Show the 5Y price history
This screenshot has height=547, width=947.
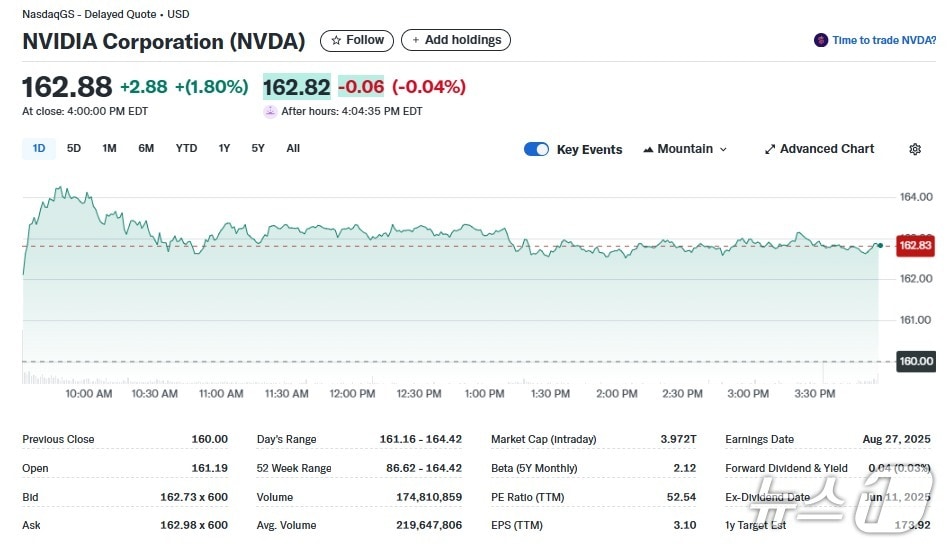(258, 148)
